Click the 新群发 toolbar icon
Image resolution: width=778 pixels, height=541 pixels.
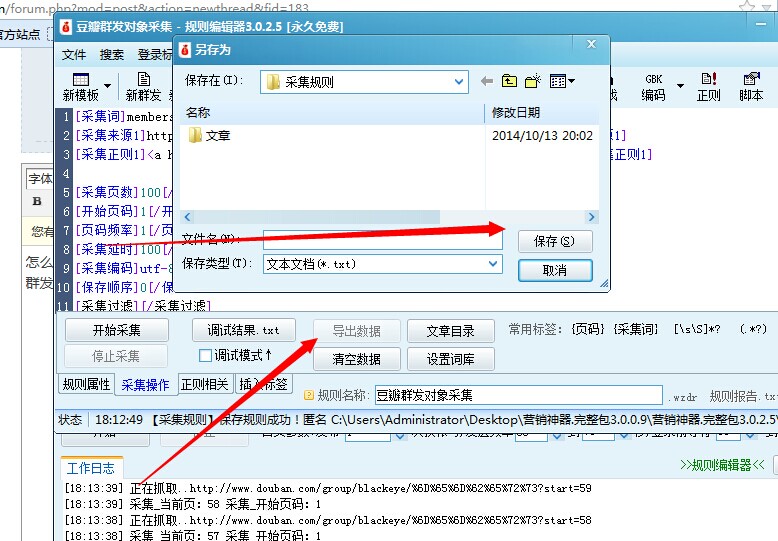click(x=144, y=87)
